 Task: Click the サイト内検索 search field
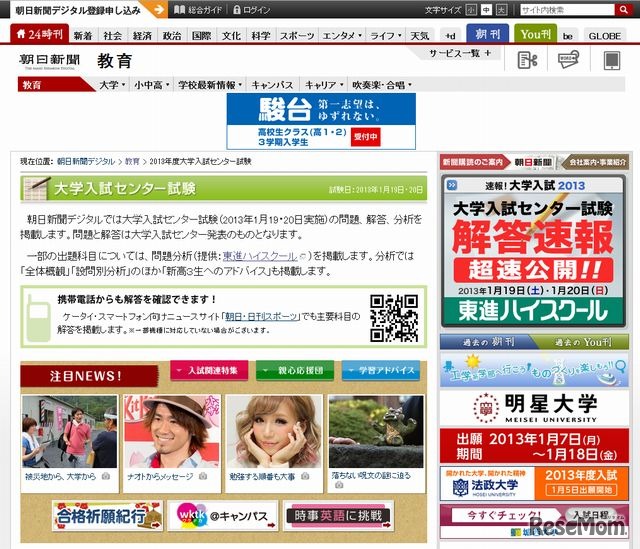tap(567, 10)
